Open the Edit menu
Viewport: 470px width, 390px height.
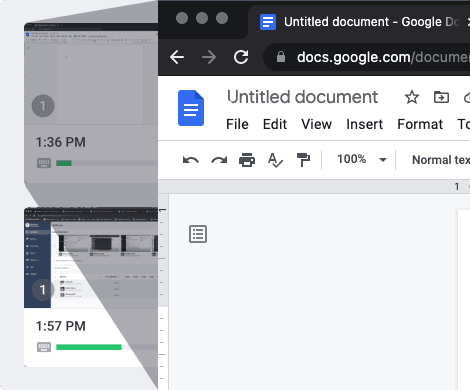275,124
